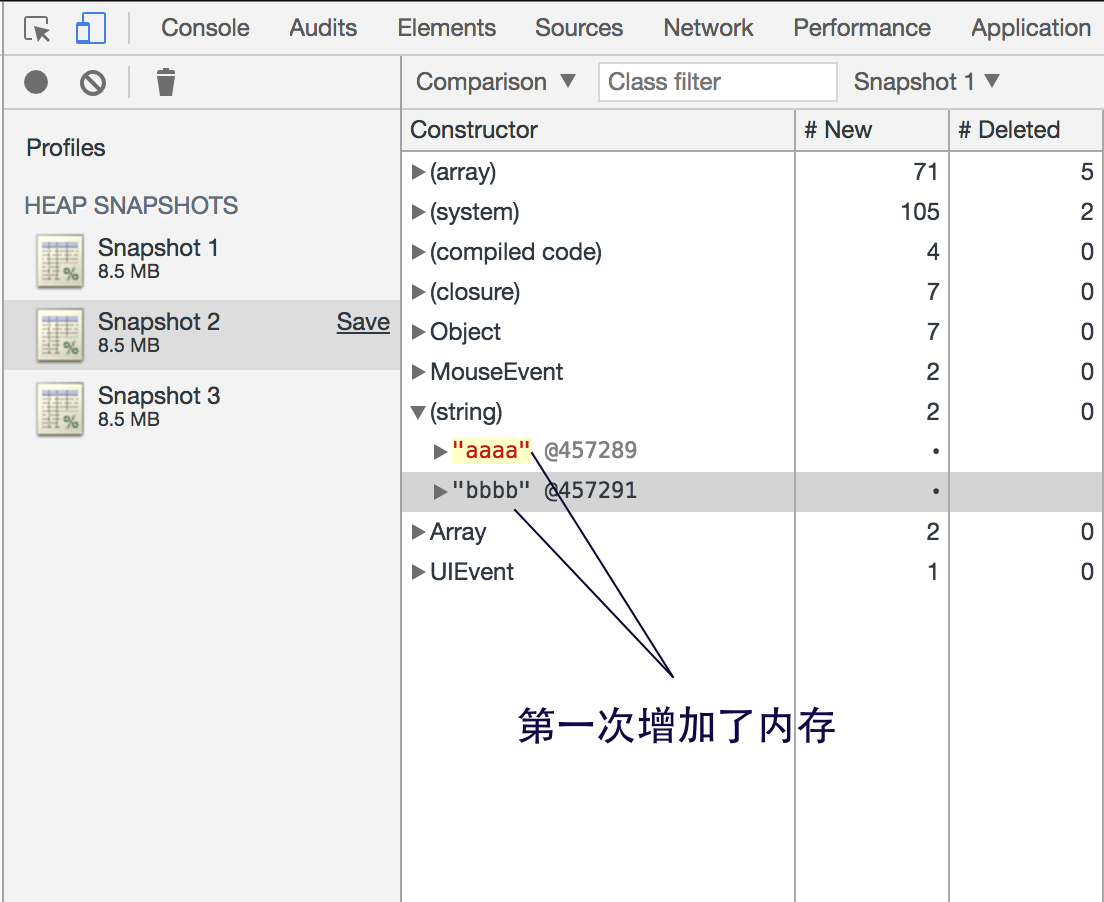Open the Snapshot 1 base snapshot dropdown
This screenshot has width=1104, height=902.
[926, 82]
